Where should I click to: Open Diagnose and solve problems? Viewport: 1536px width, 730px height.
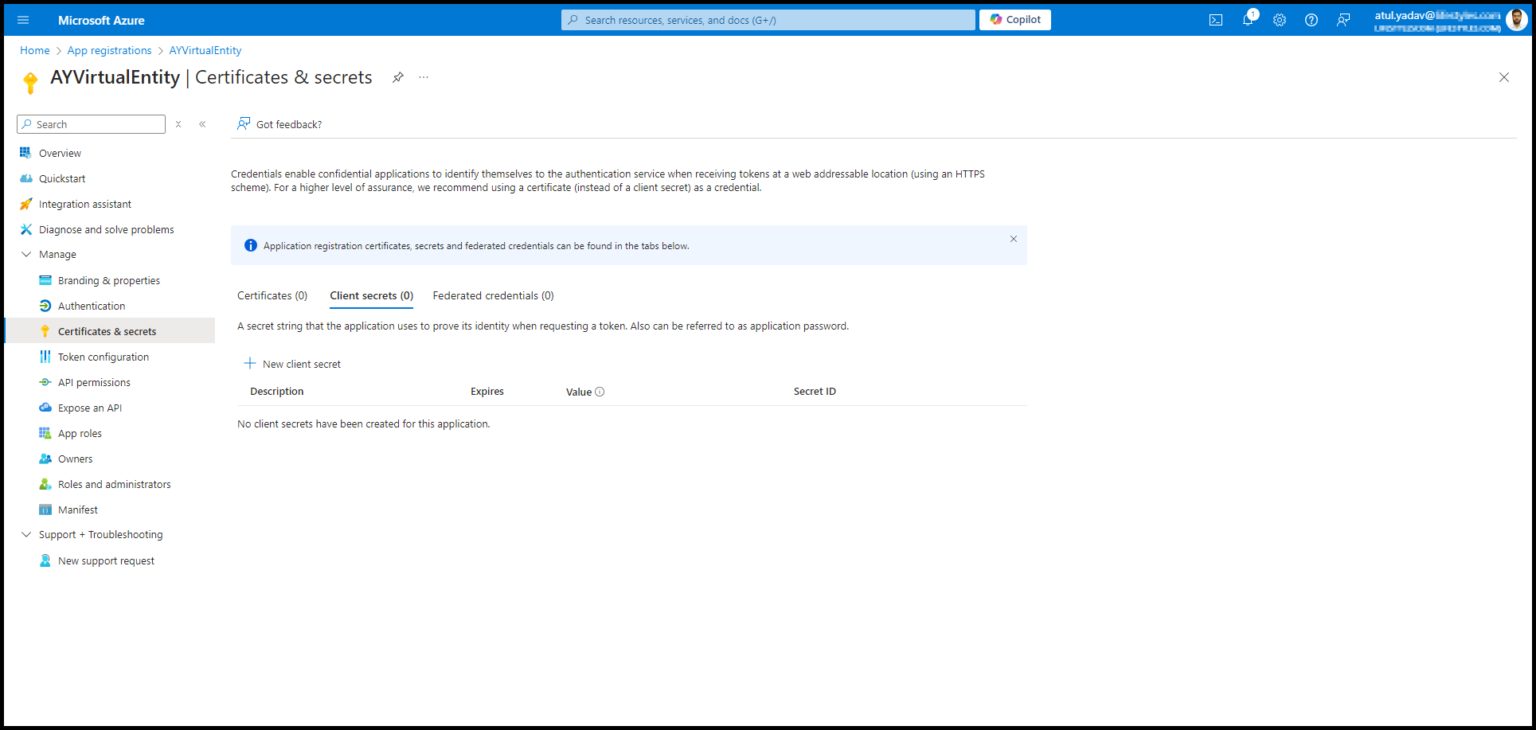point(105,229)
